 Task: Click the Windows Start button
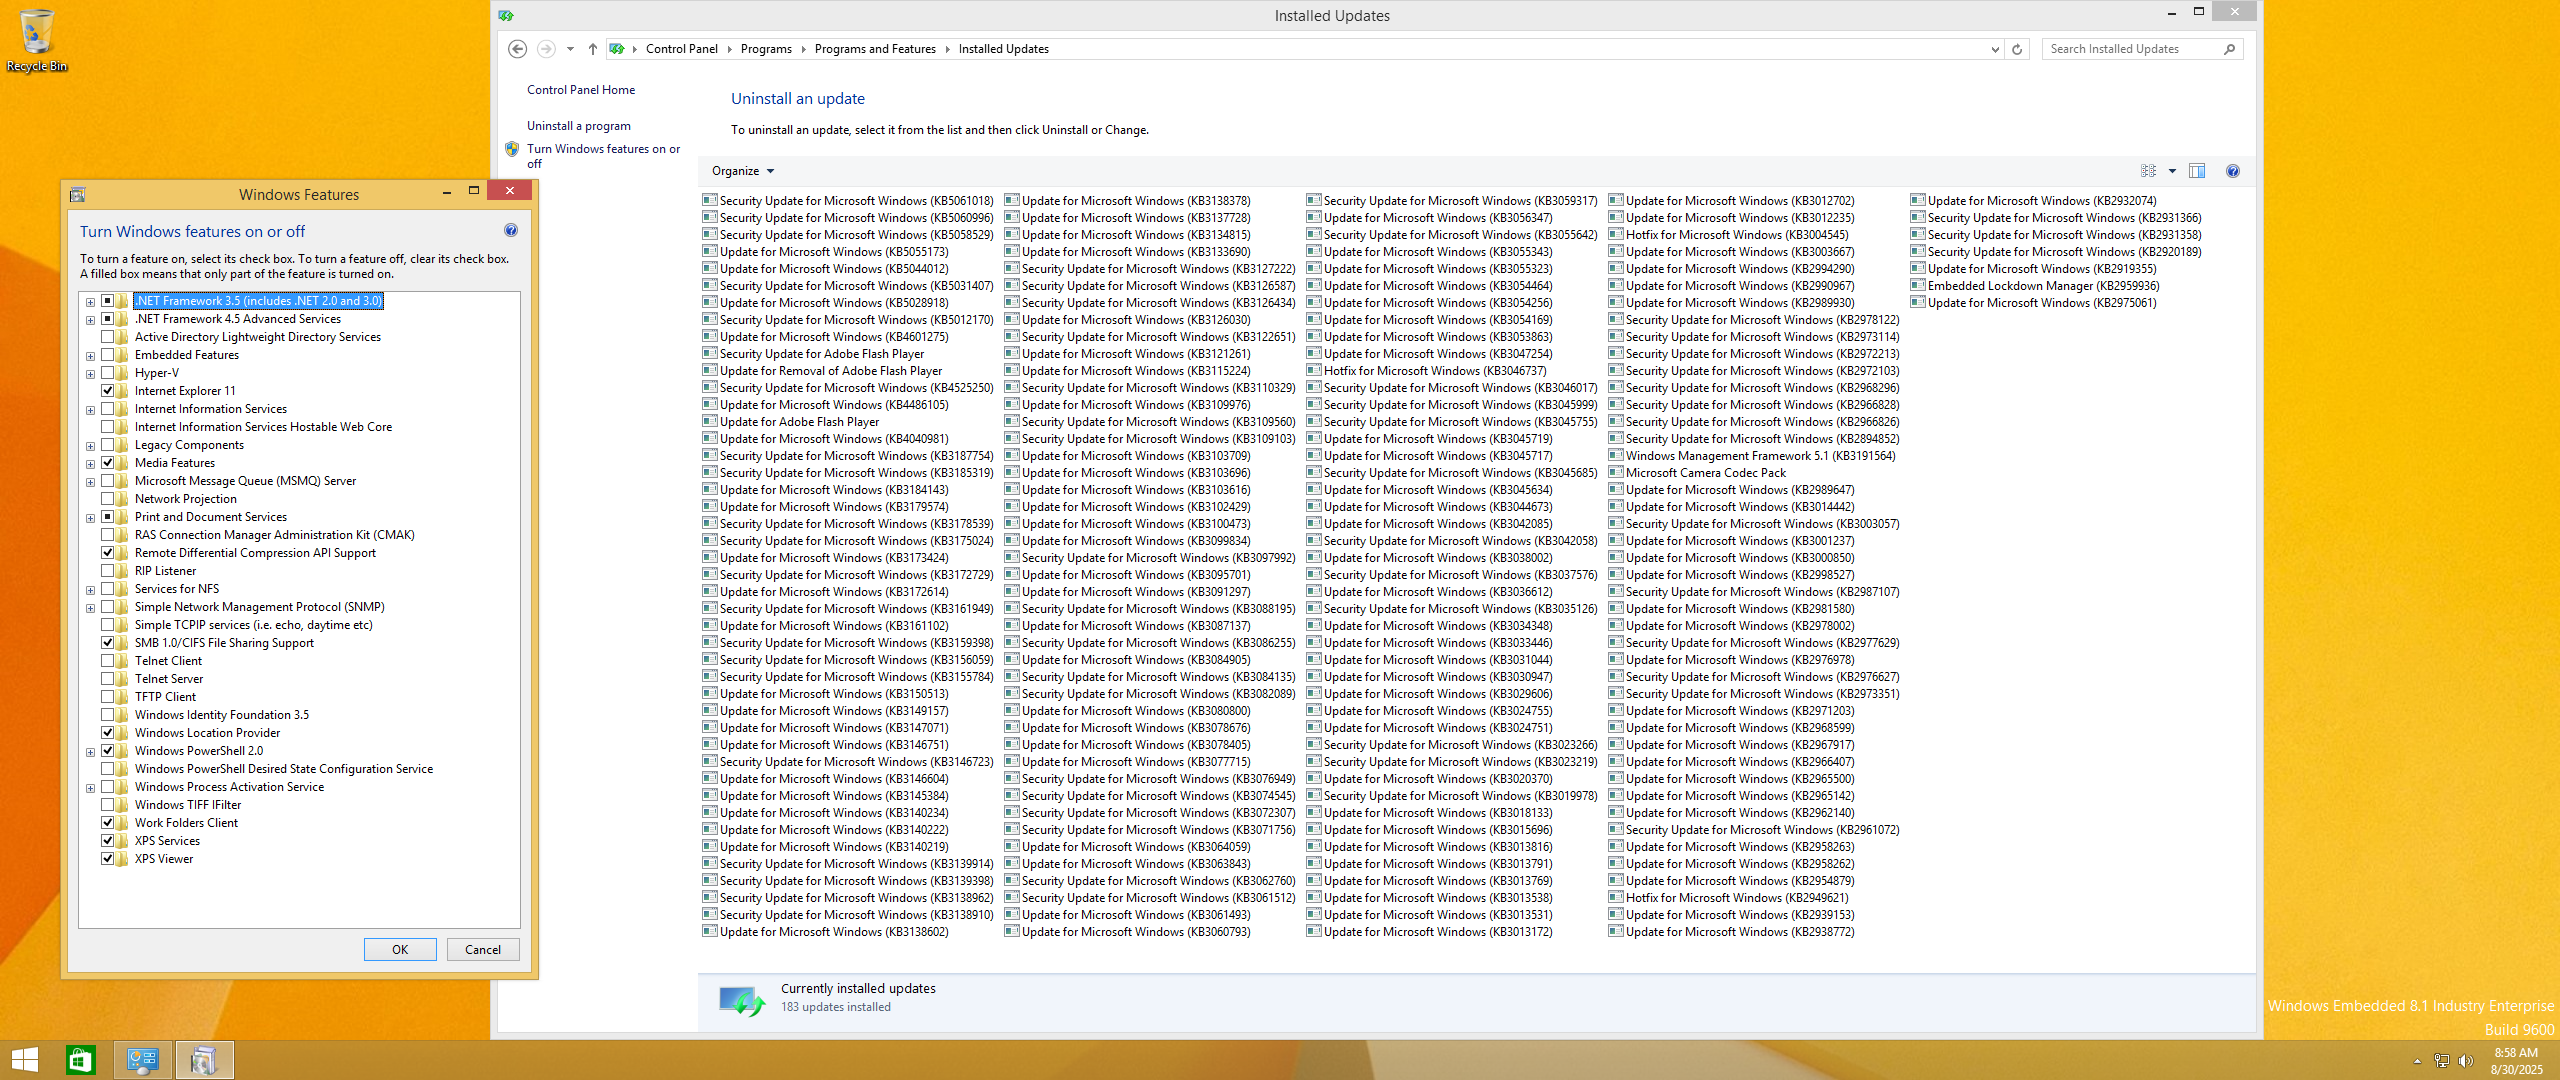point(25,1060)
